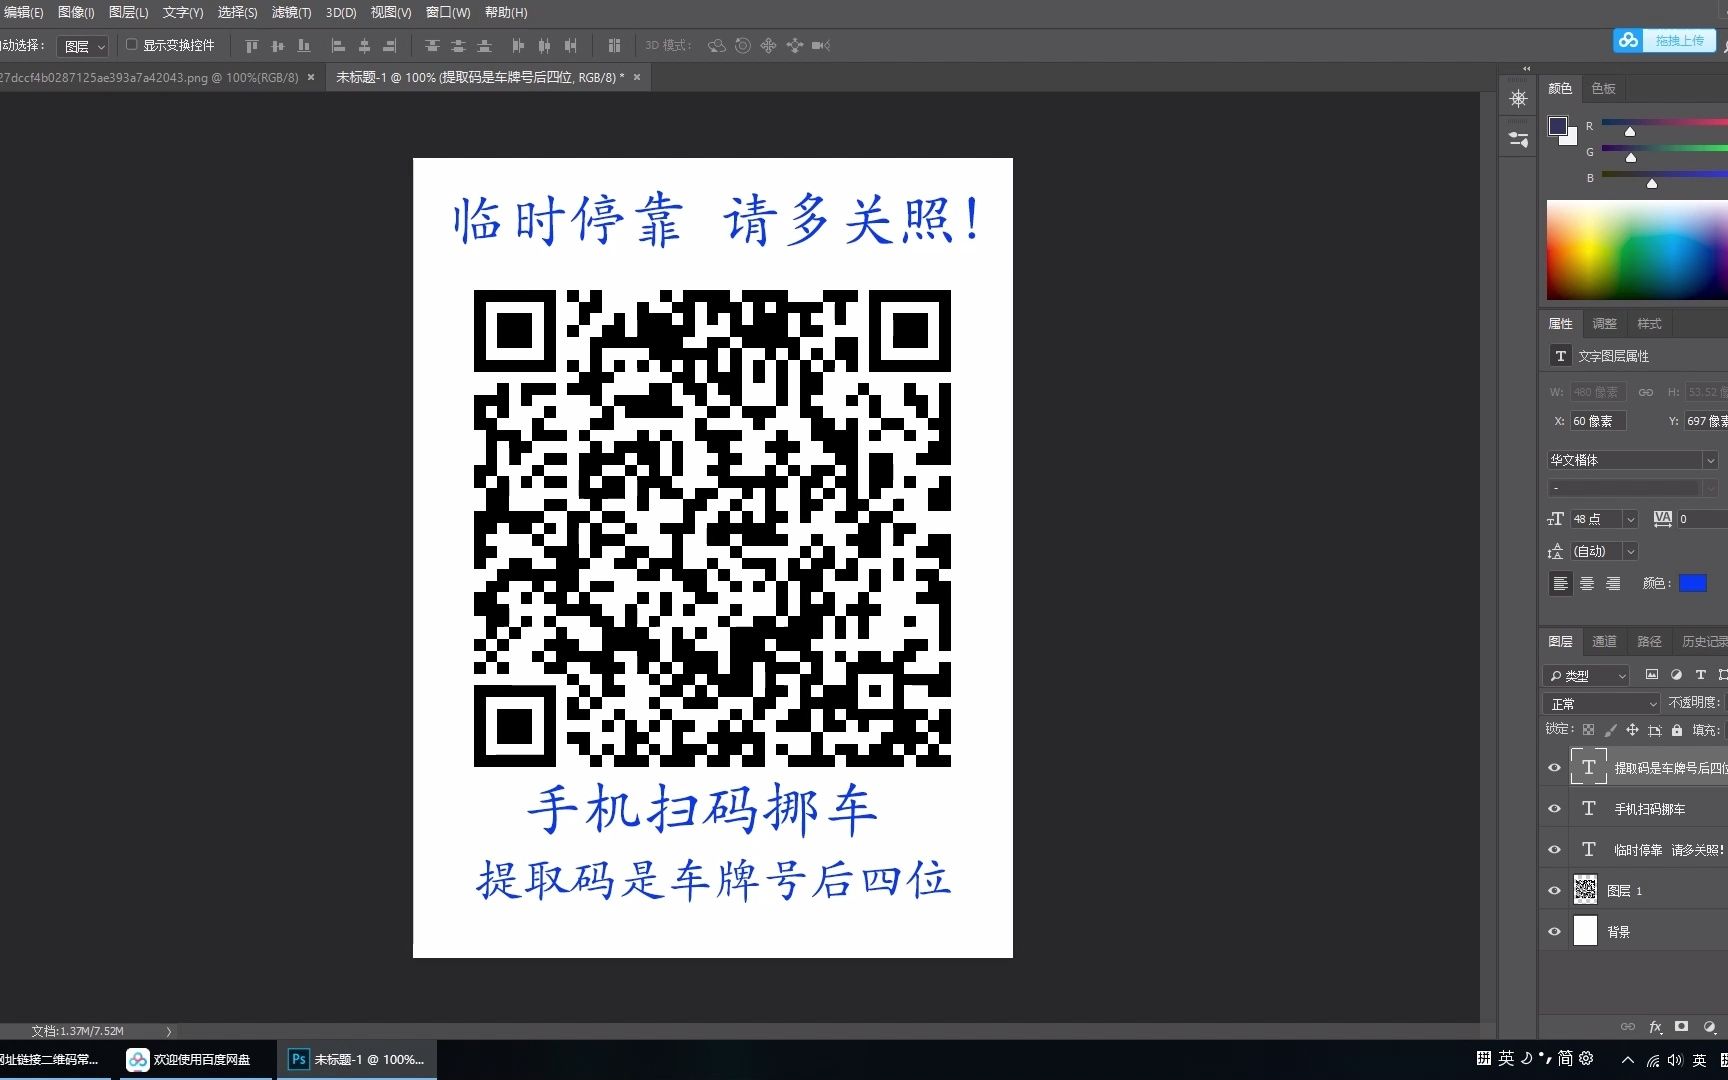Center align text button

coord(1587,583)
